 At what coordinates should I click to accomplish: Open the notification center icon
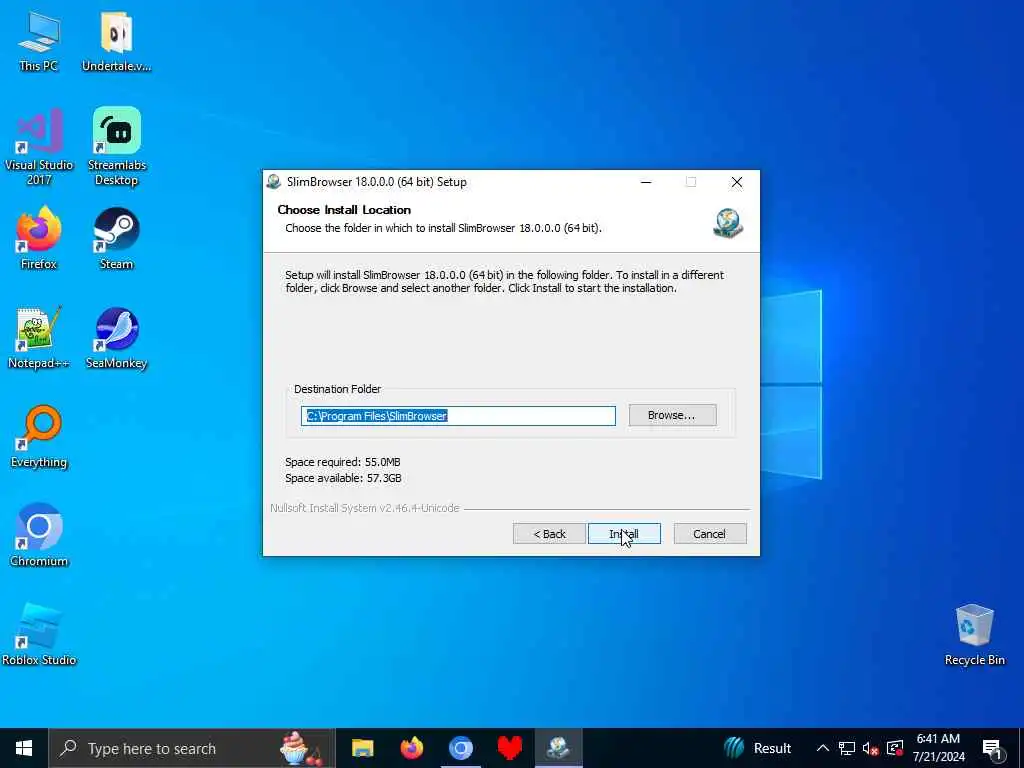pos(993,750)
